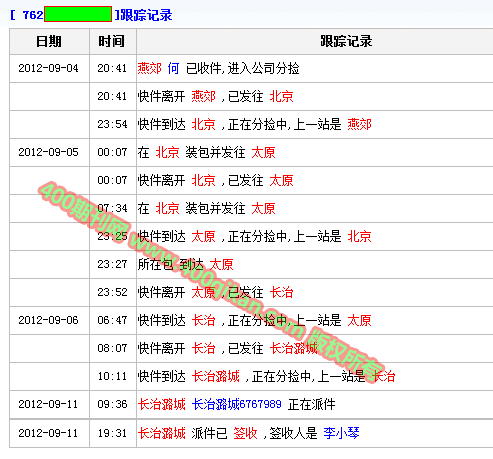The image size is (493, 459).
Task: Click the 2012-09-04 date cell
Action: [x=48, y=68]
